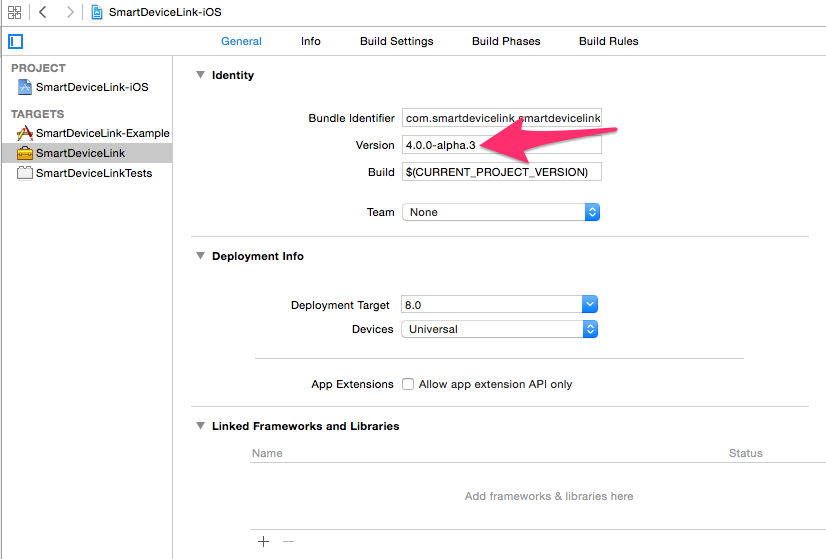Click the TARGETS section heading

coord(37,114)
